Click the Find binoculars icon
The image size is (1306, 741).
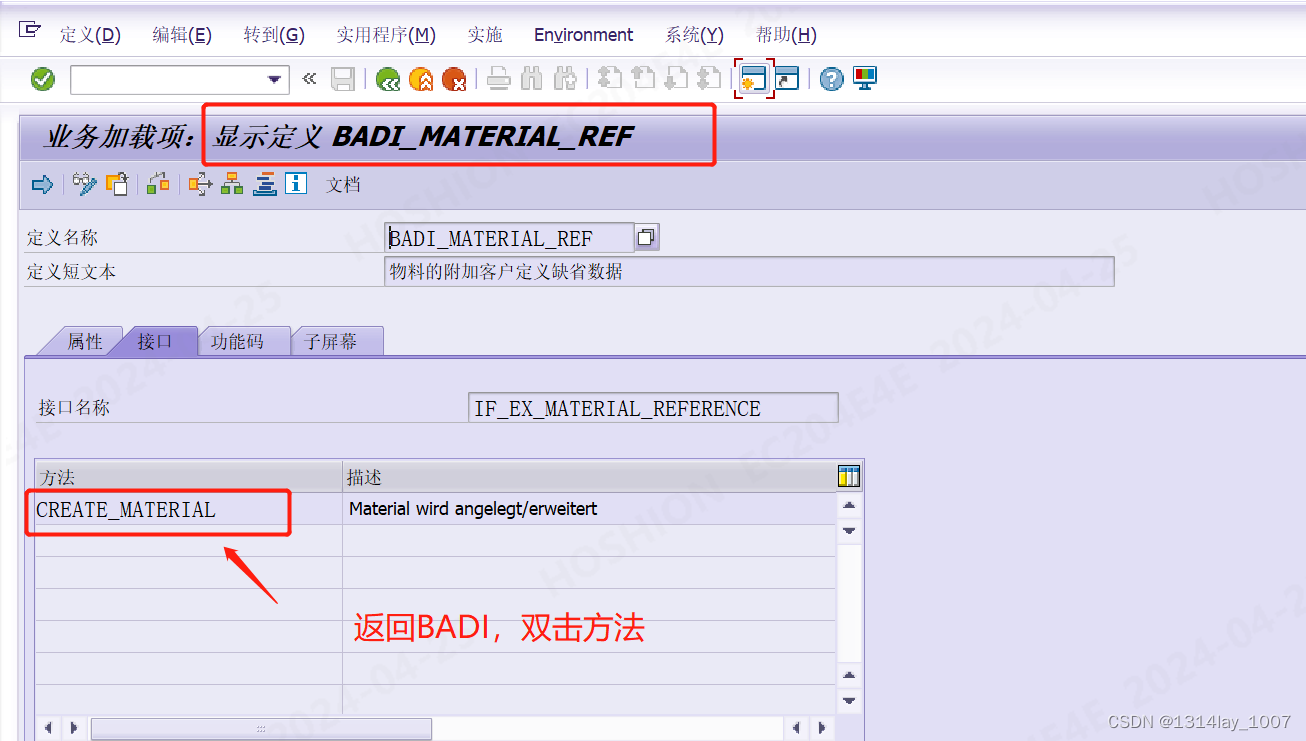[532, 79]
